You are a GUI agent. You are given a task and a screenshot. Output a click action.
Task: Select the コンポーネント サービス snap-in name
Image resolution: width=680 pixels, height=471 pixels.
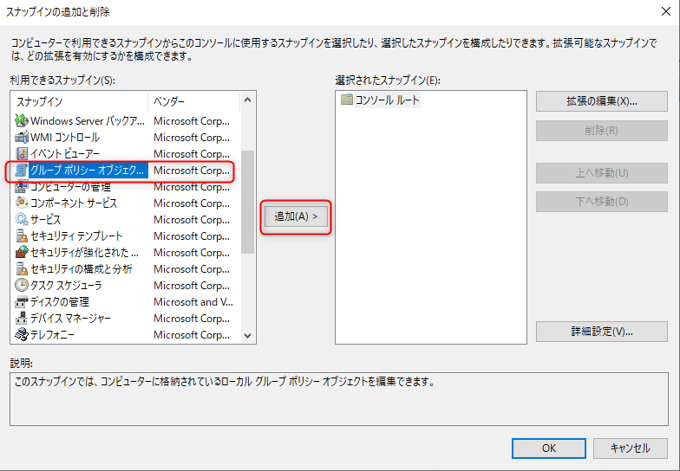coord(74,203)
